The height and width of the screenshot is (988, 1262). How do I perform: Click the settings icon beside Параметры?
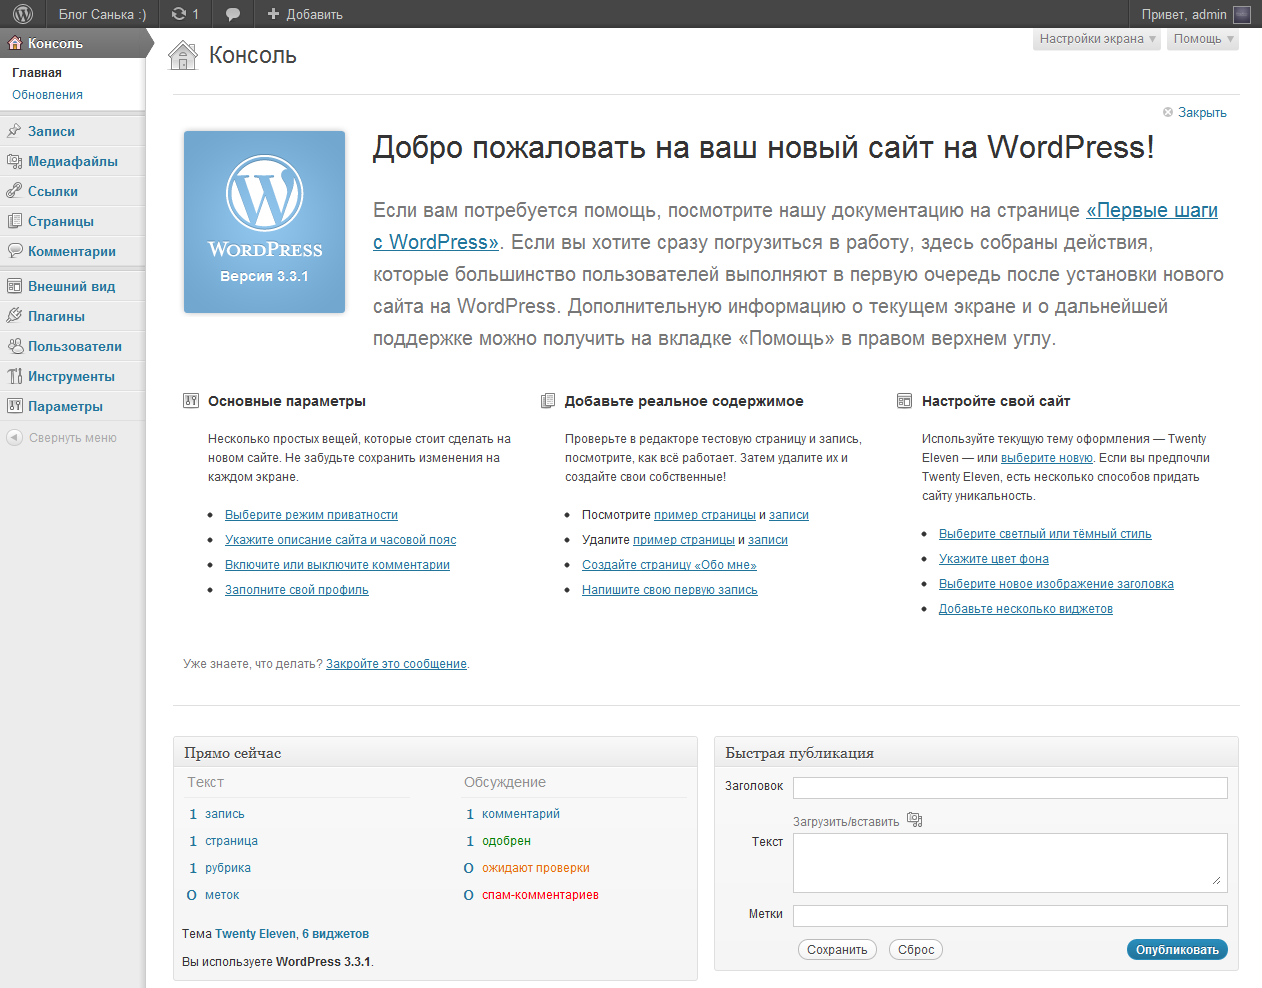coord(14,406)
